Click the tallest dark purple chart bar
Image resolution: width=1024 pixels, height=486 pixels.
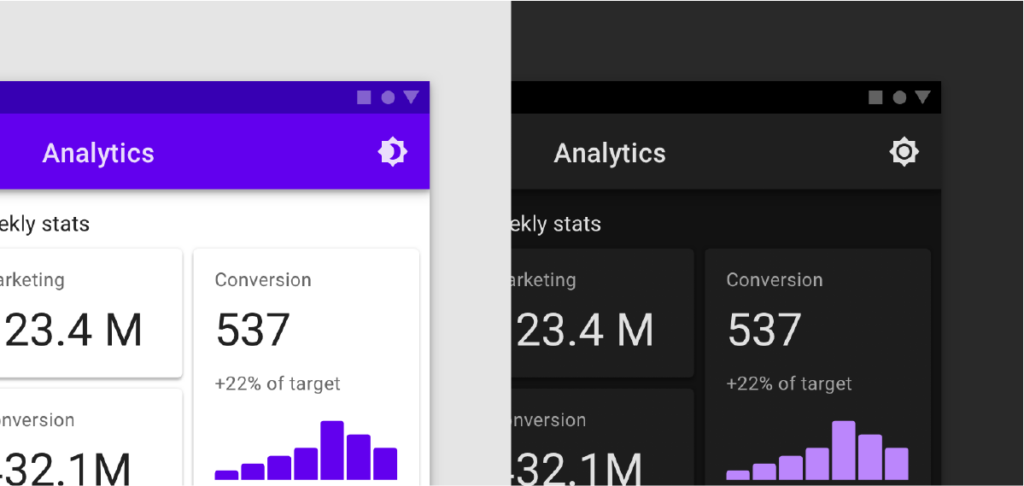coord(332,450)
